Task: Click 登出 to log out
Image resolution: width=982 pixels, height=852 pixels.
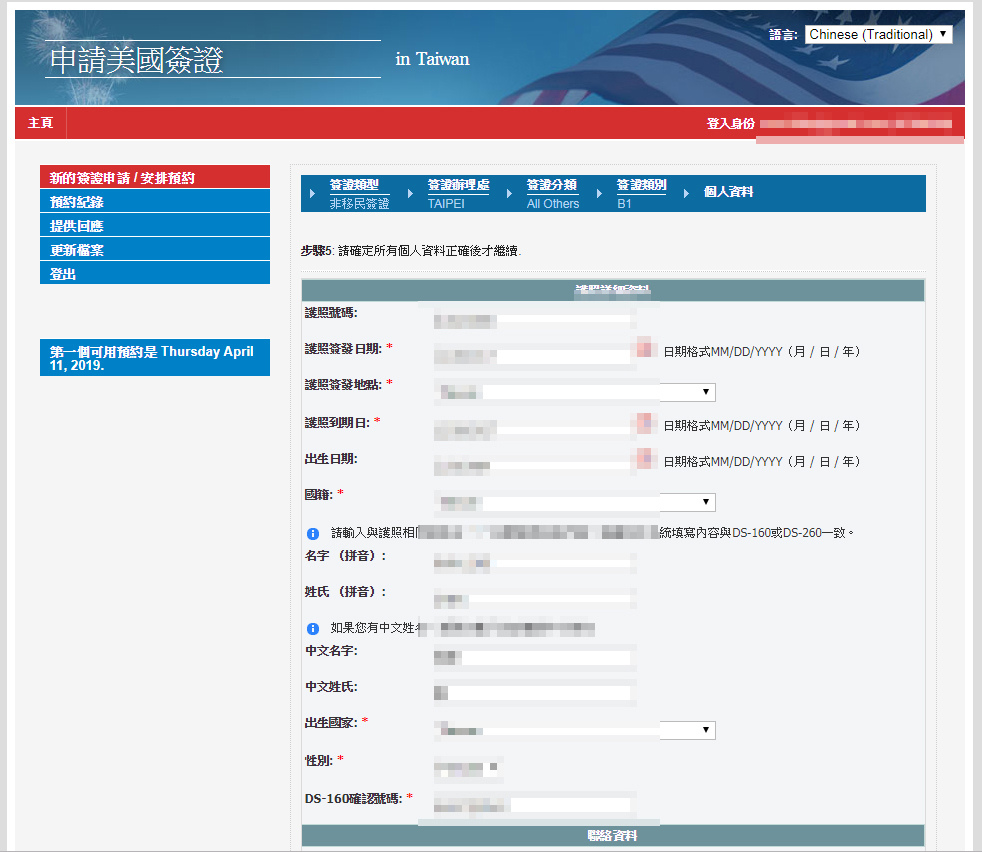Action: 155,273
